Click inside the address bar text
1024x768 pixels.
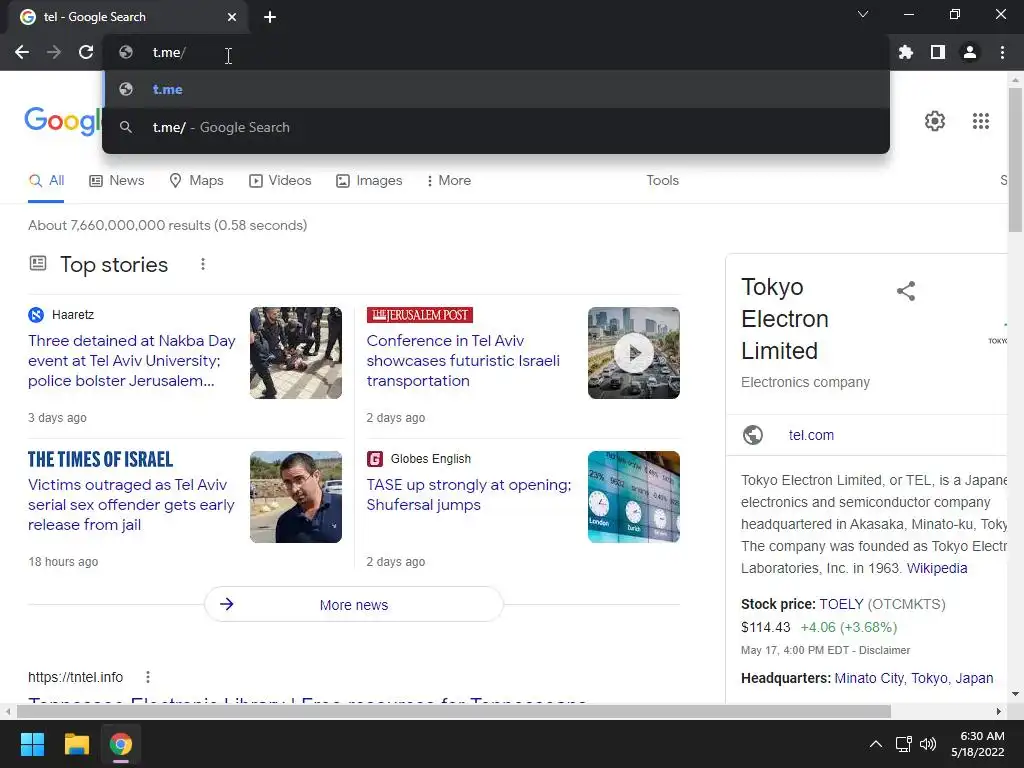pyautogui.click(x=169, y=53)
